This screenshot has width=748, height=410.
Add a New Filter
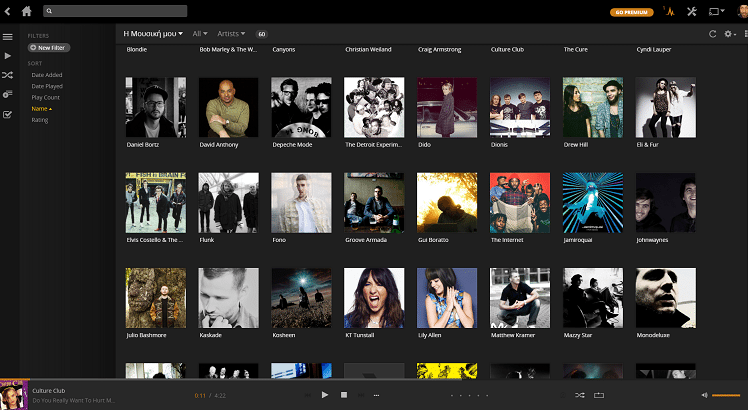(49, 48)
